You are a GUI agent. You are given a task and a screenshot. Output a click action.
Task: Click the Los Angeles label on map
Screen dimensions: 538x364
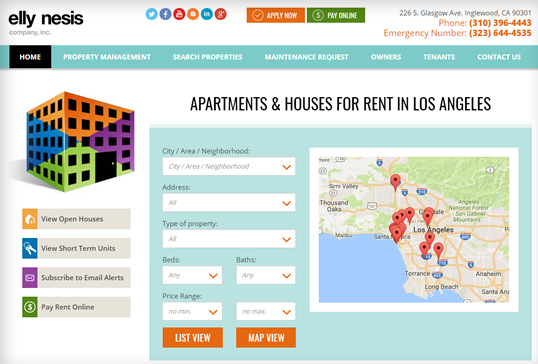[433, 230]
